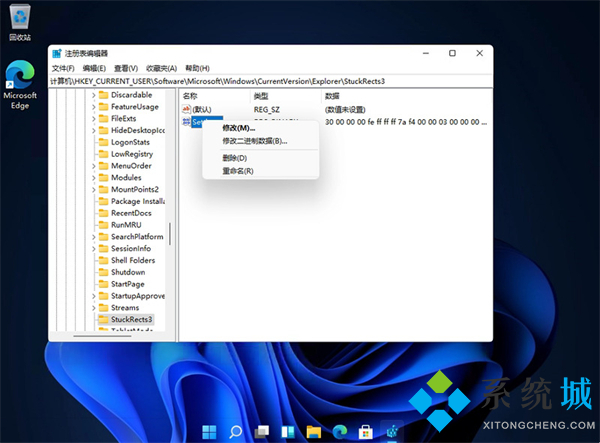Viewport: 600px width, 443px height.
Task: Click the Shutdown folder icon
Action: [x=103, y=272]
